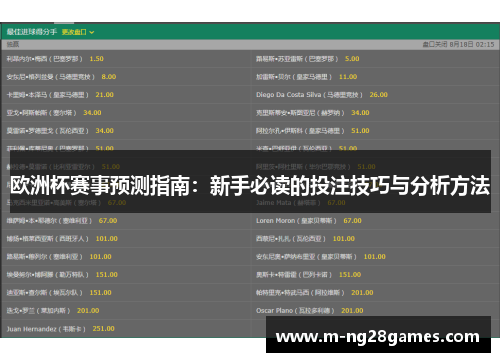Image resolution: width=500 pixels, height=362 pixels.
Task: Select 101.00 odds for 萨纳布里亚 (皇家贝蒂斯)
Action: tap(375, 257)
